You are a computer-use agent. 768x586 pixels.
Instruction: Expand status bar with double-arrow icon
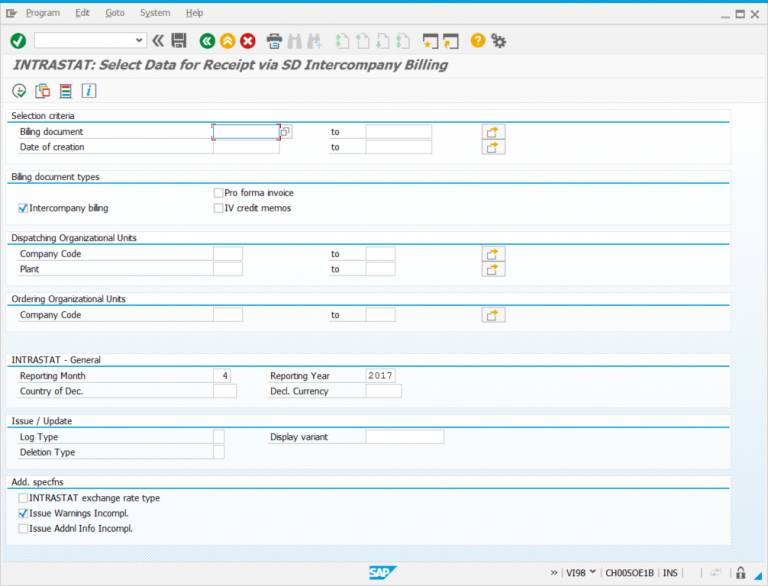coord(554,572)
